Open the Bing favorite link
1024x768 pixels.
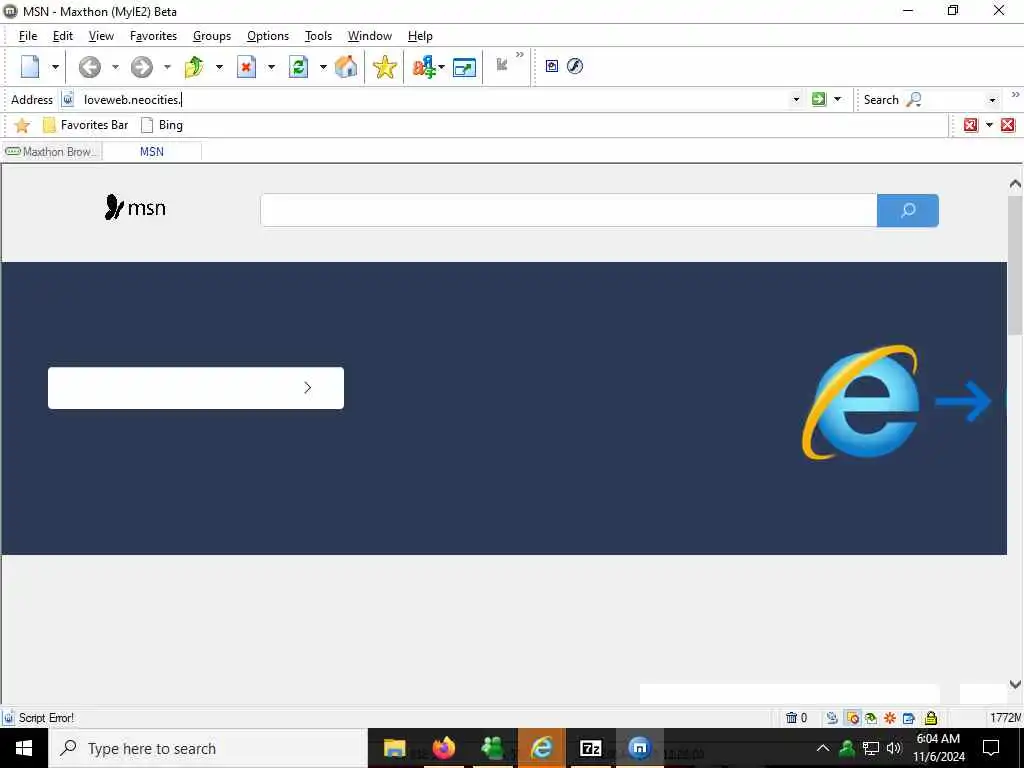coord(162,125)
